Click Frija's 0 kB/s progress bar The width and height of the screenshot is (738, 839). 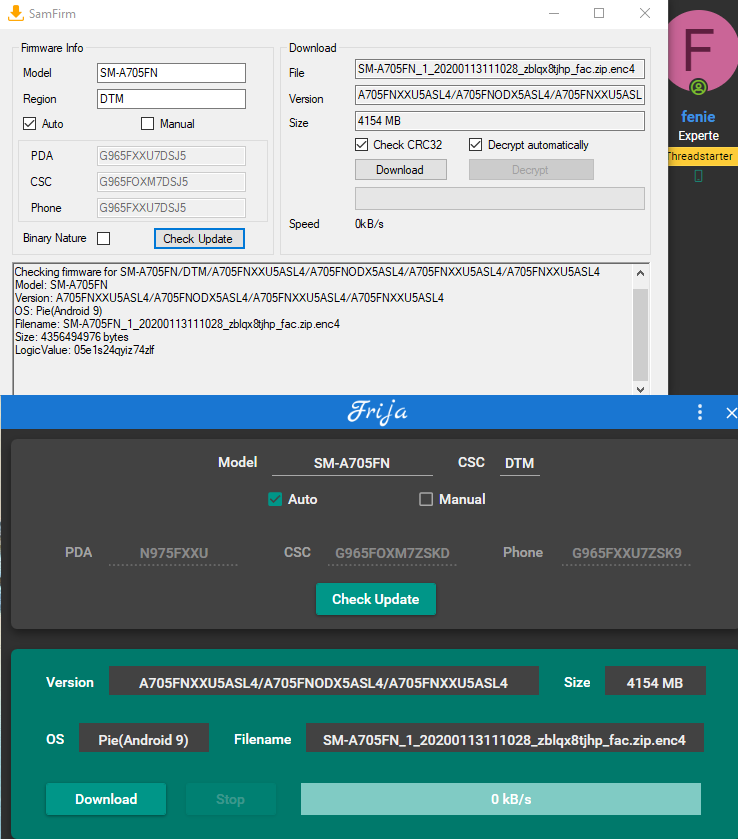coord(501,799)
